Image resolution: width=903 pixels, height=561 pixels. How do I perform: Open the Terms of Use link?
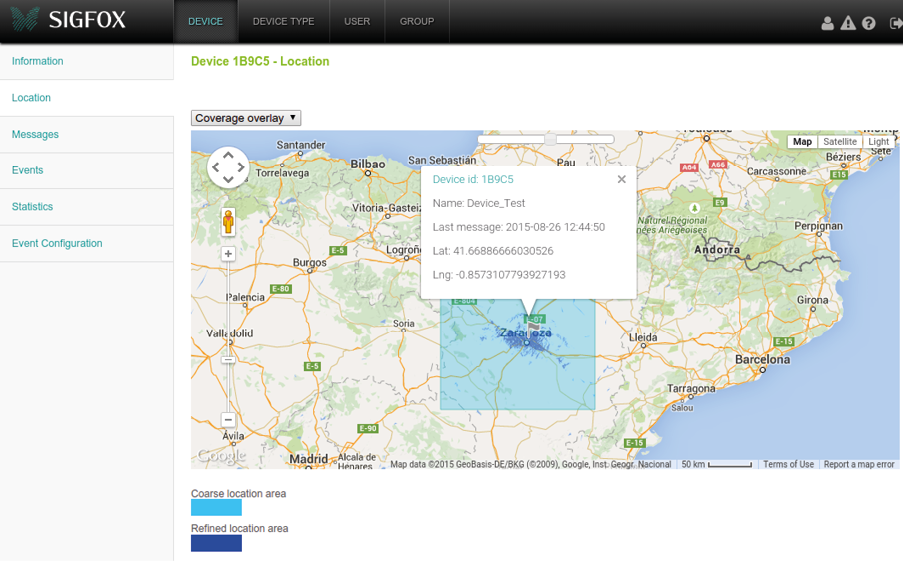click(x=788, y=464)
